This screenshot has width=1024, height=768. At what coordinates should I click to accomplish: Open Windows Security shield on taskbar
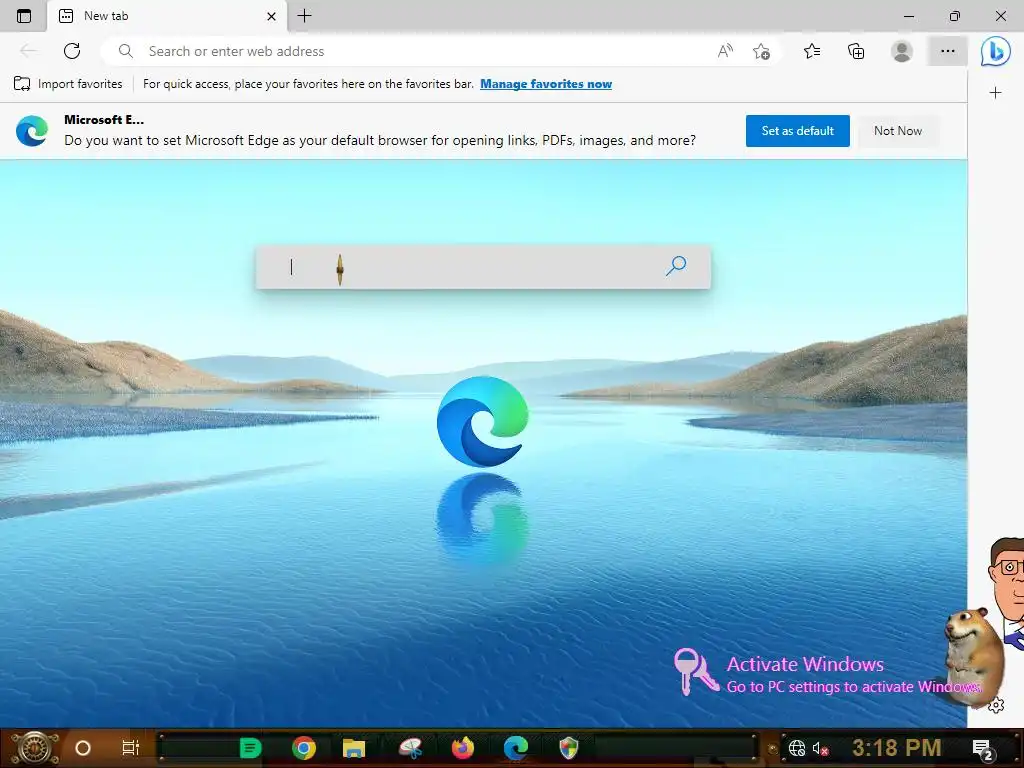pos(569,748)
